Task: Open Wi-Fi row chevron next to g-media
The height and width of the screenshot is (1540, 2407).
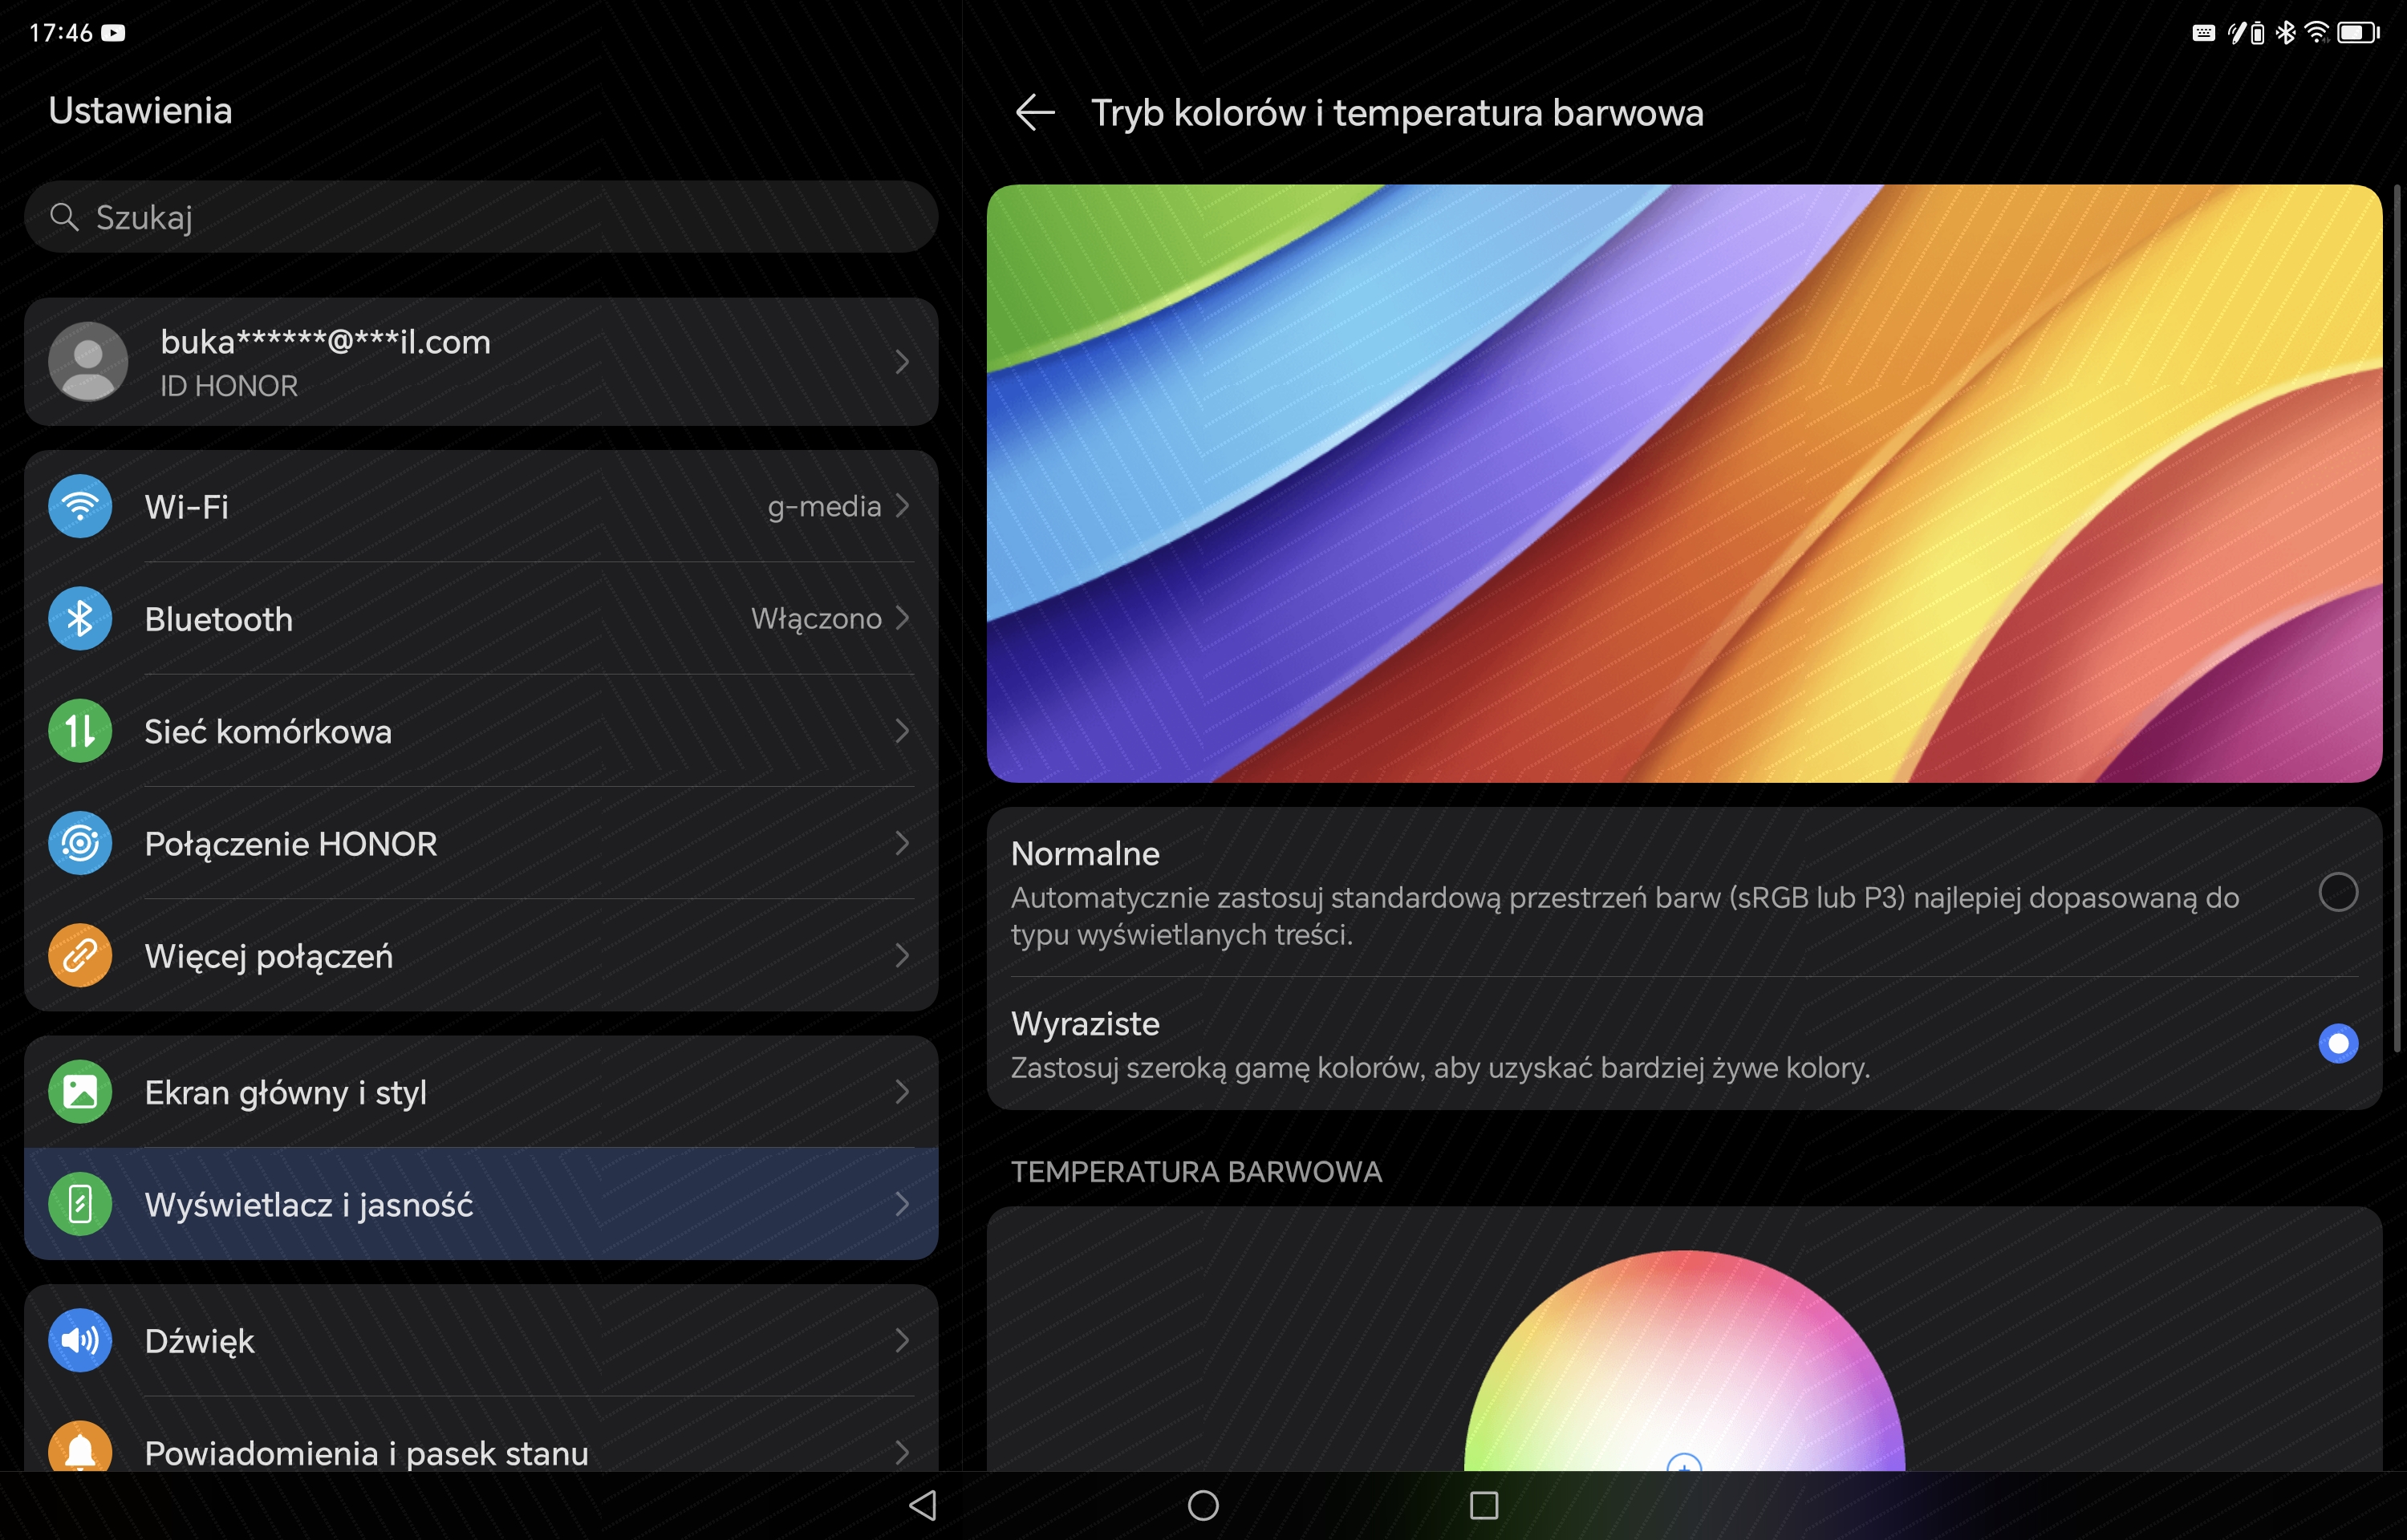Action: coord(902,506)
